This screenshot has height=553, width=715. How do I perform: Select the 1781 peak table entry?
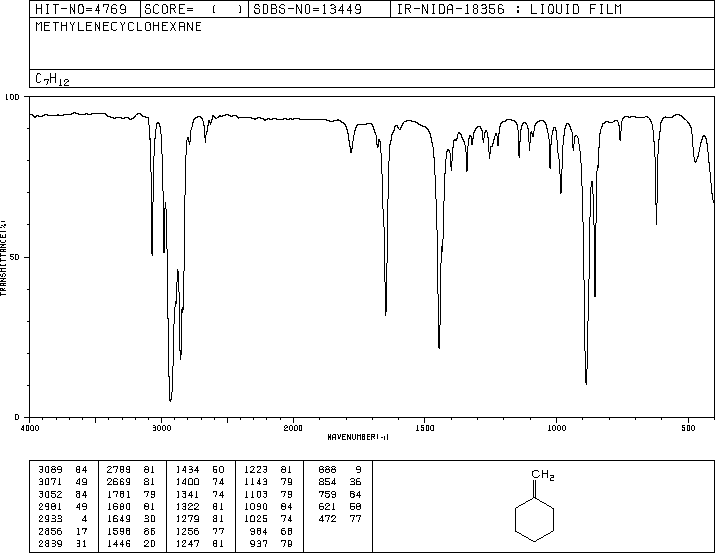[x=131, y=494]
